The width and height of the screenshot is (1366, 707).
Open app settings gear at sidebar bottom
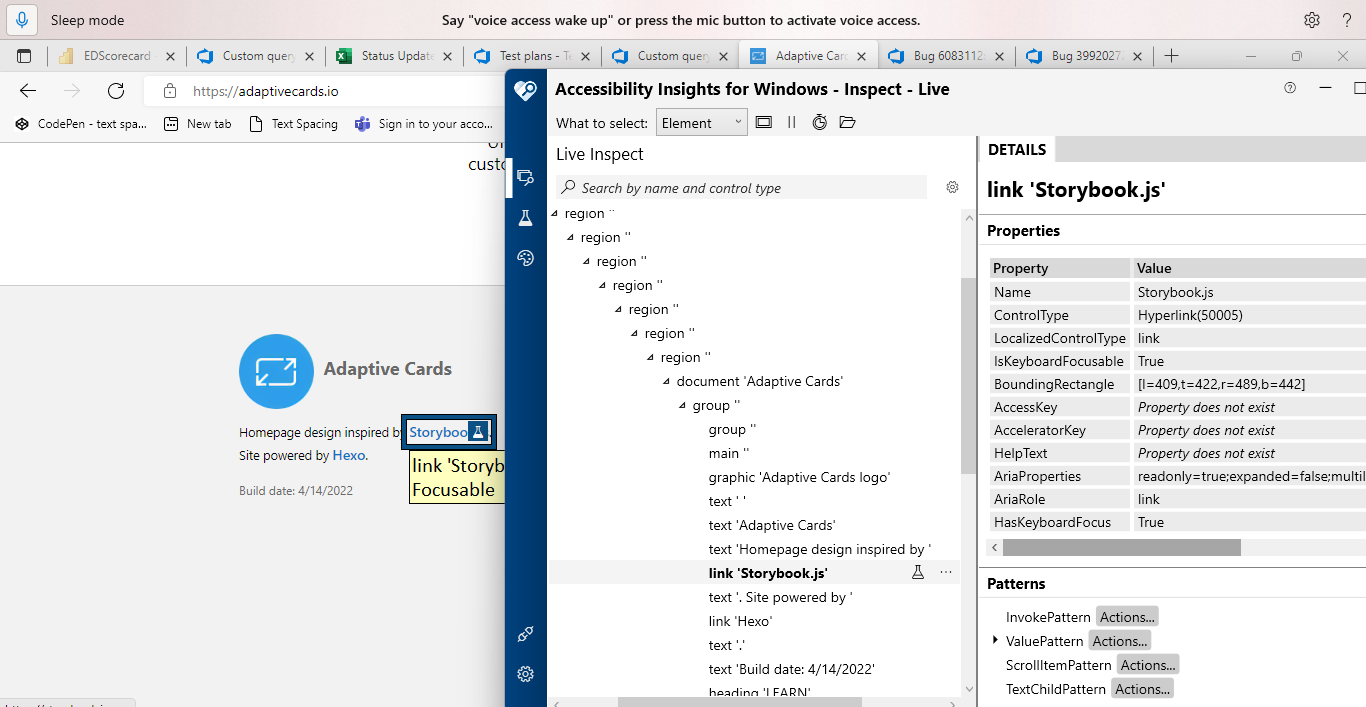(x=525, y=674)
